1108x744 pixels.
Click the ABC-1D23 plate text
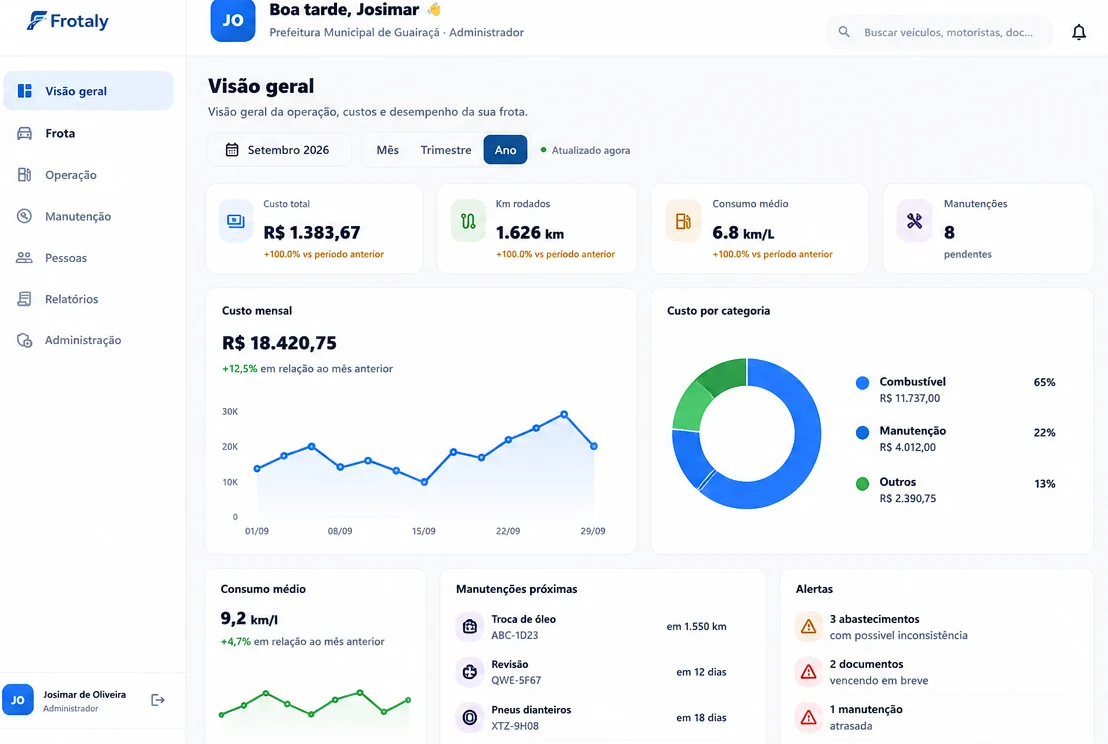coord(514,635)
